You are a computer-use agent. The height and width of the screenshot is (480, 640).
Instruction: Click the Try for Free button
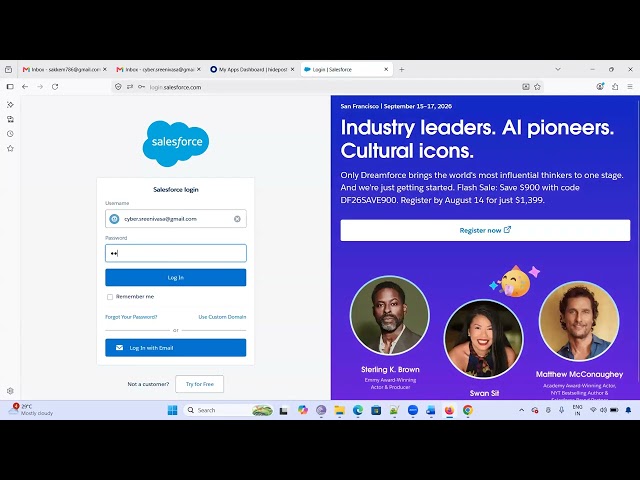pos(200,384)
